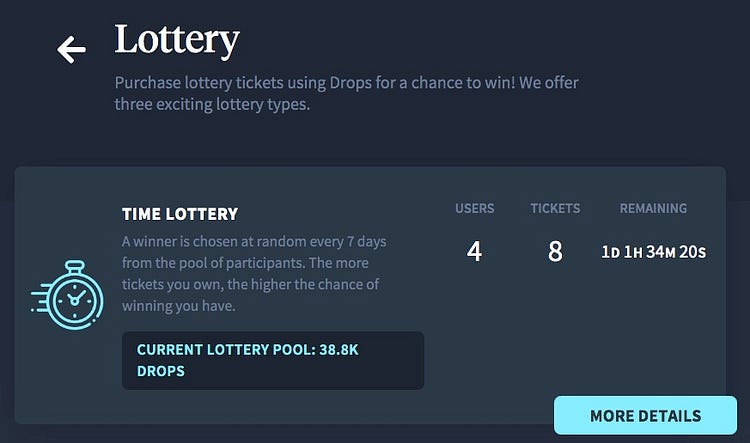Click the 38.8K Drops pool amount
The width and height of the screenshot is (750, 443).
click(339, 350)
